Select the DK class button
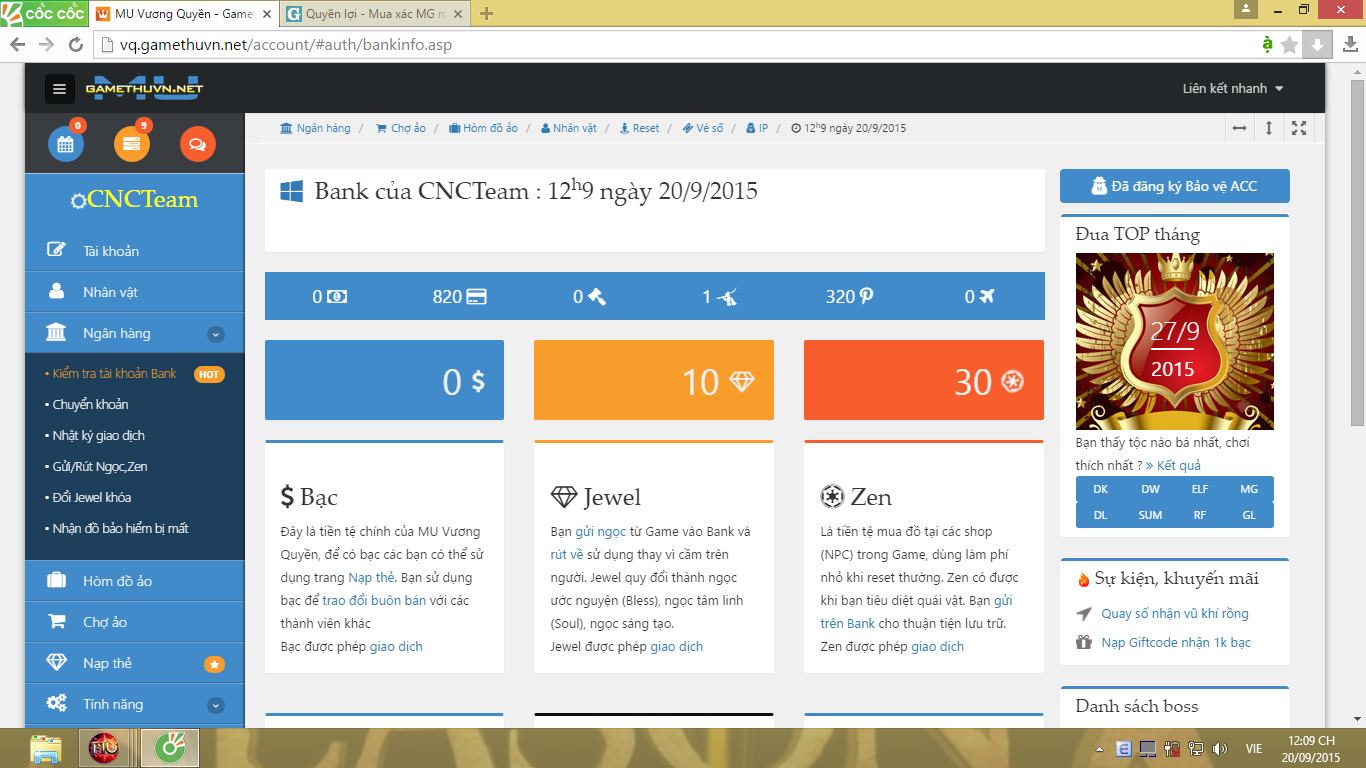 pos(1100,489)
